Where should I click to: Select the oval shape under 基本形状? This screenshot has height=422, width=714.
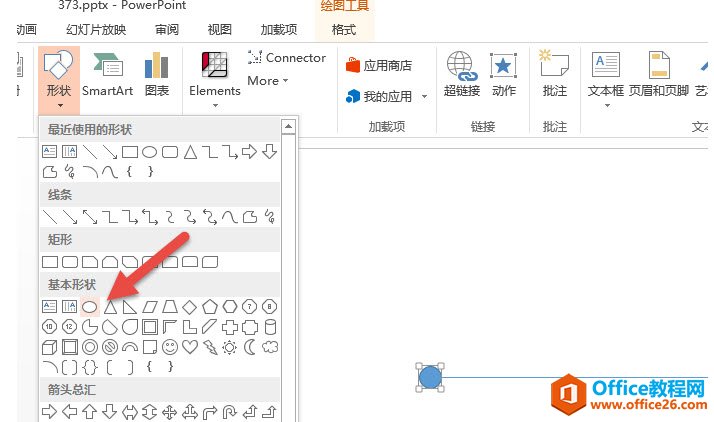[90, 306]
